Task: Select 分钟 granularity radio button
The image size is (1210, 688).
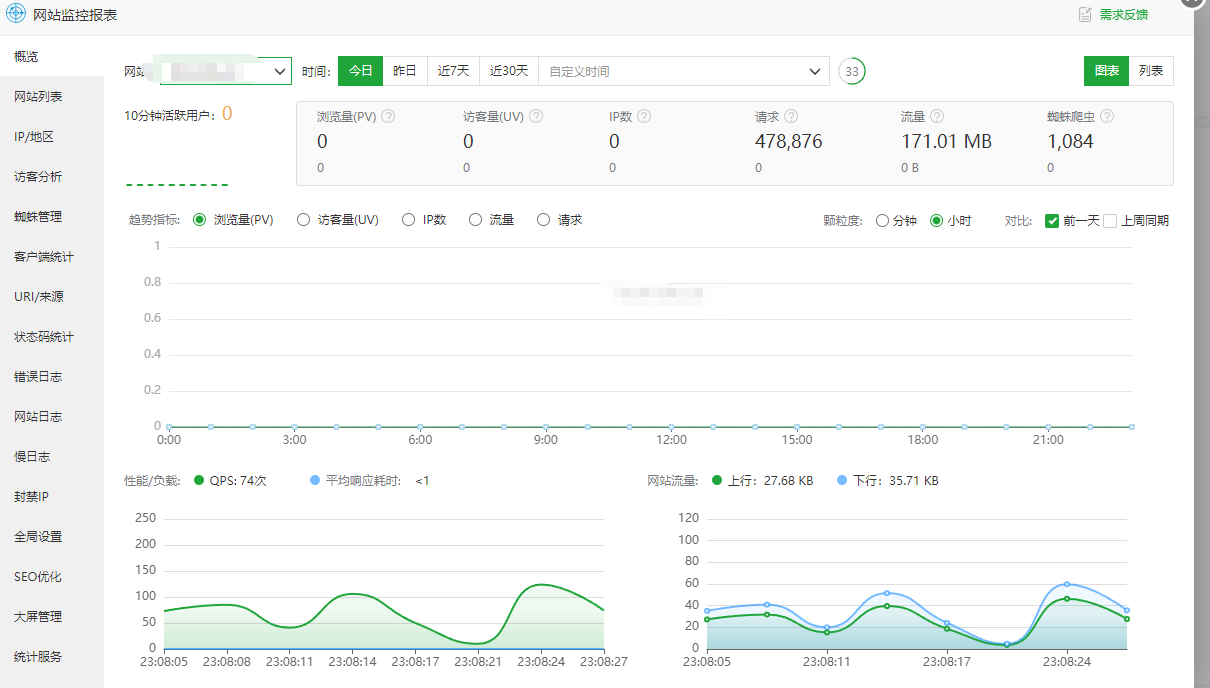Action: (882, 221)
